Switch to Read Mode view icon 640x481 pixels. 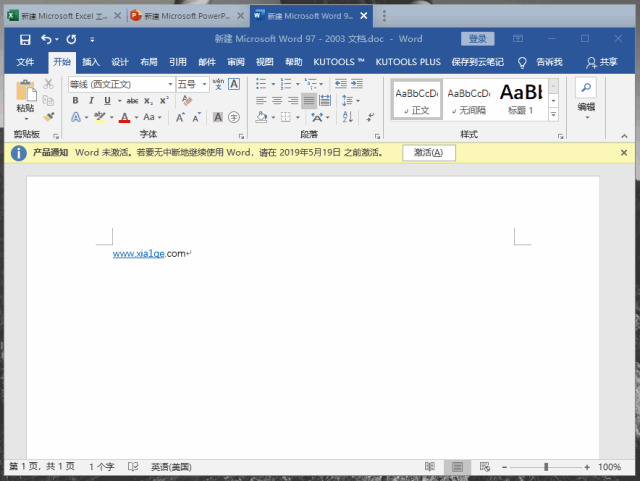[429, 466]
